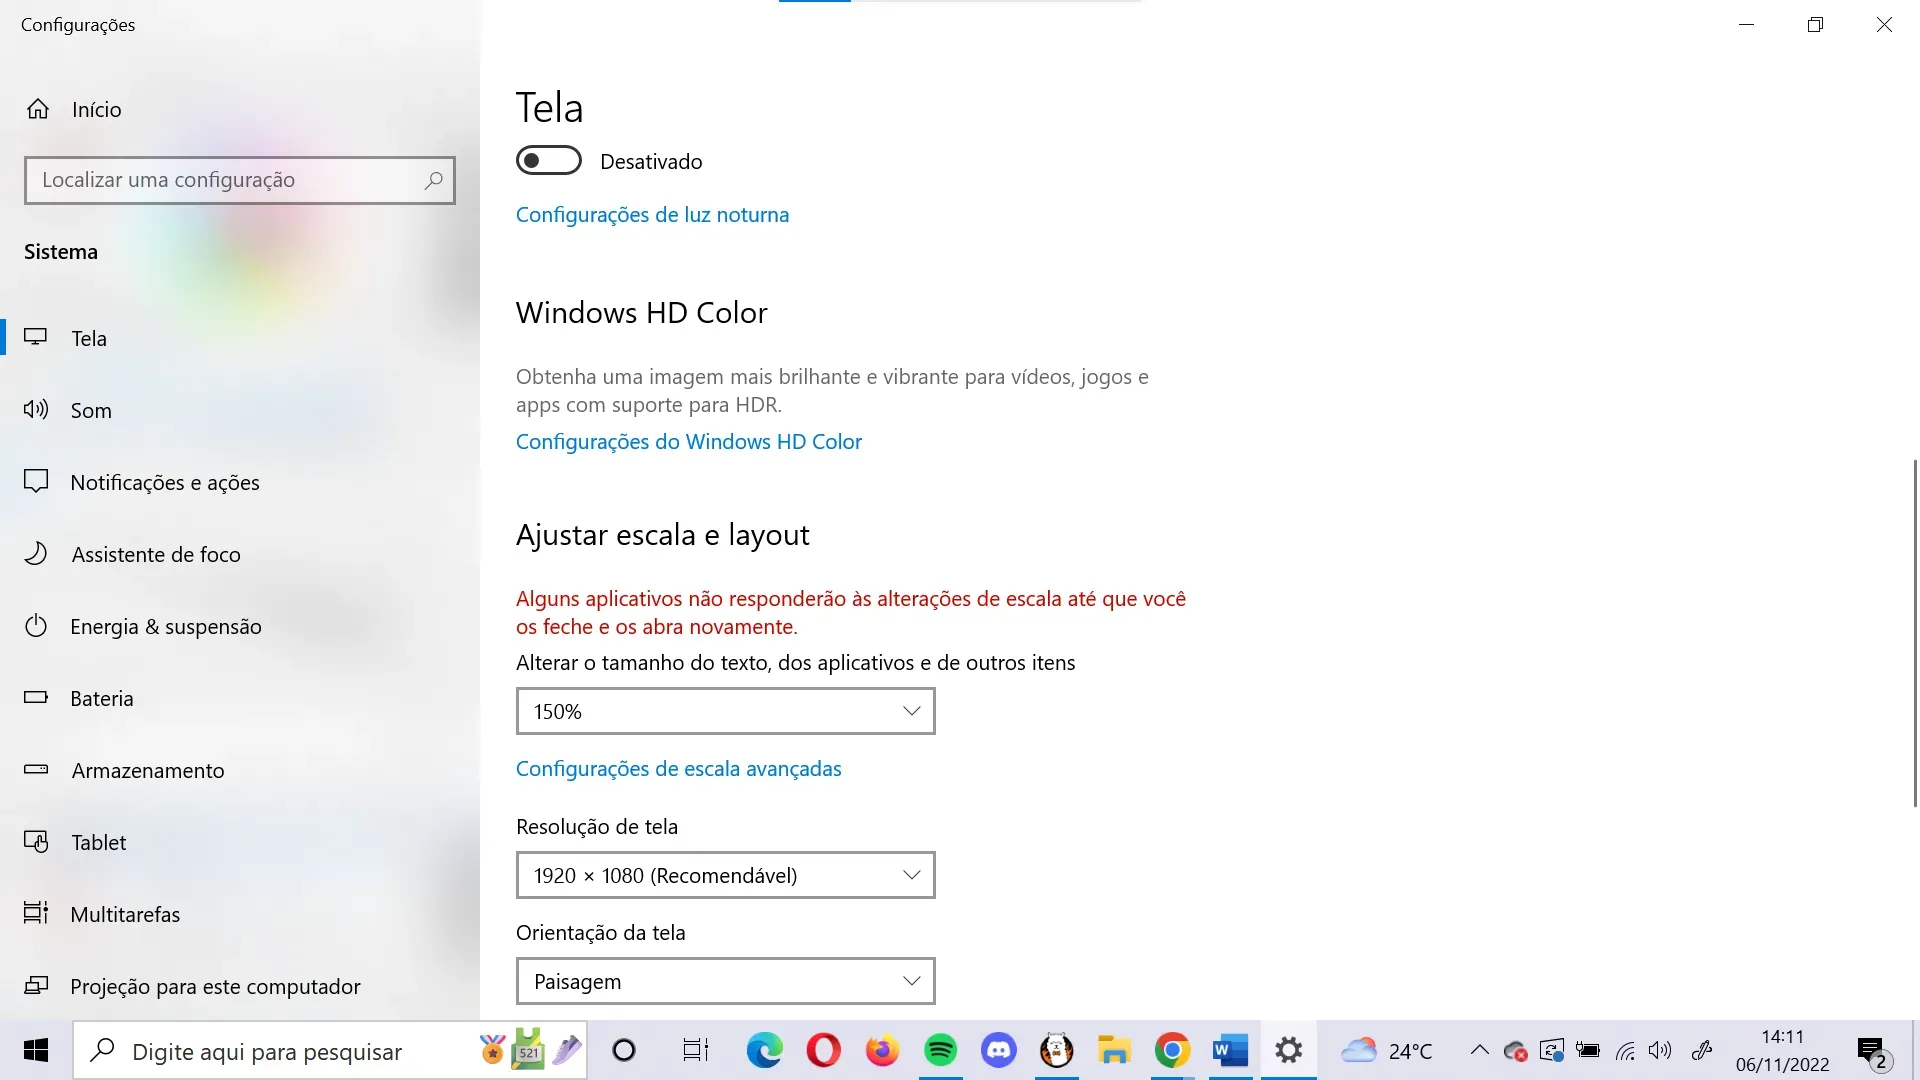This screenshot has width=1920, height=1080.
Task: Click the Settings gear on taskbar
Action: (x=1289, y=1051)
